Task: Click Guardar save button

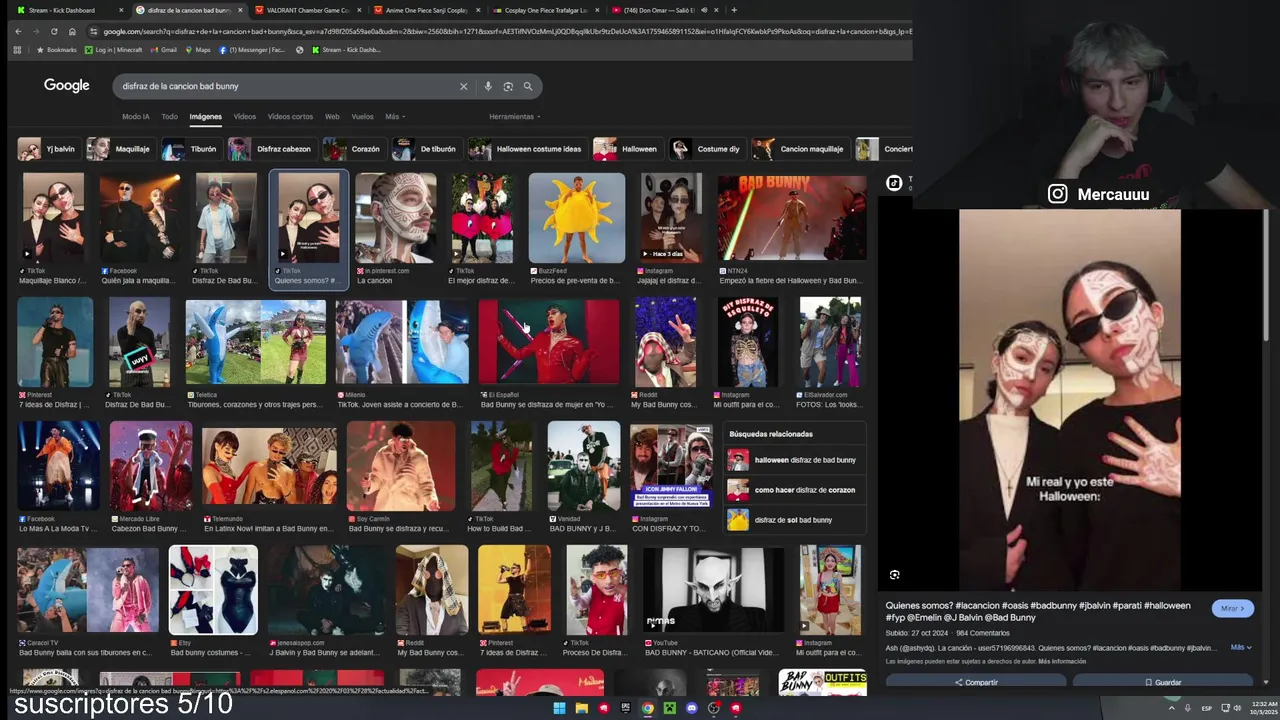Action: point(1162,682)
